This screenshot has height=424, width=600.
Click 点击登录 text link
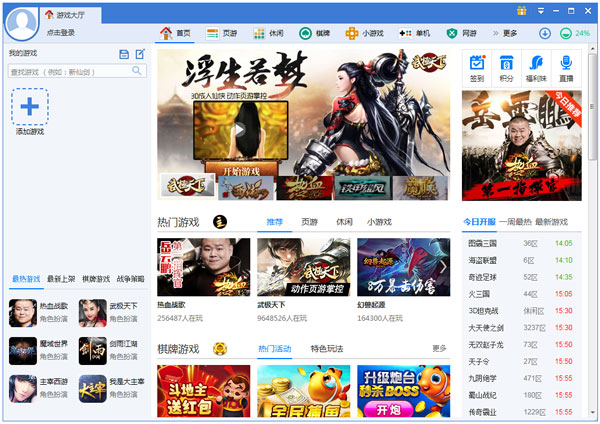click(60, 33)
